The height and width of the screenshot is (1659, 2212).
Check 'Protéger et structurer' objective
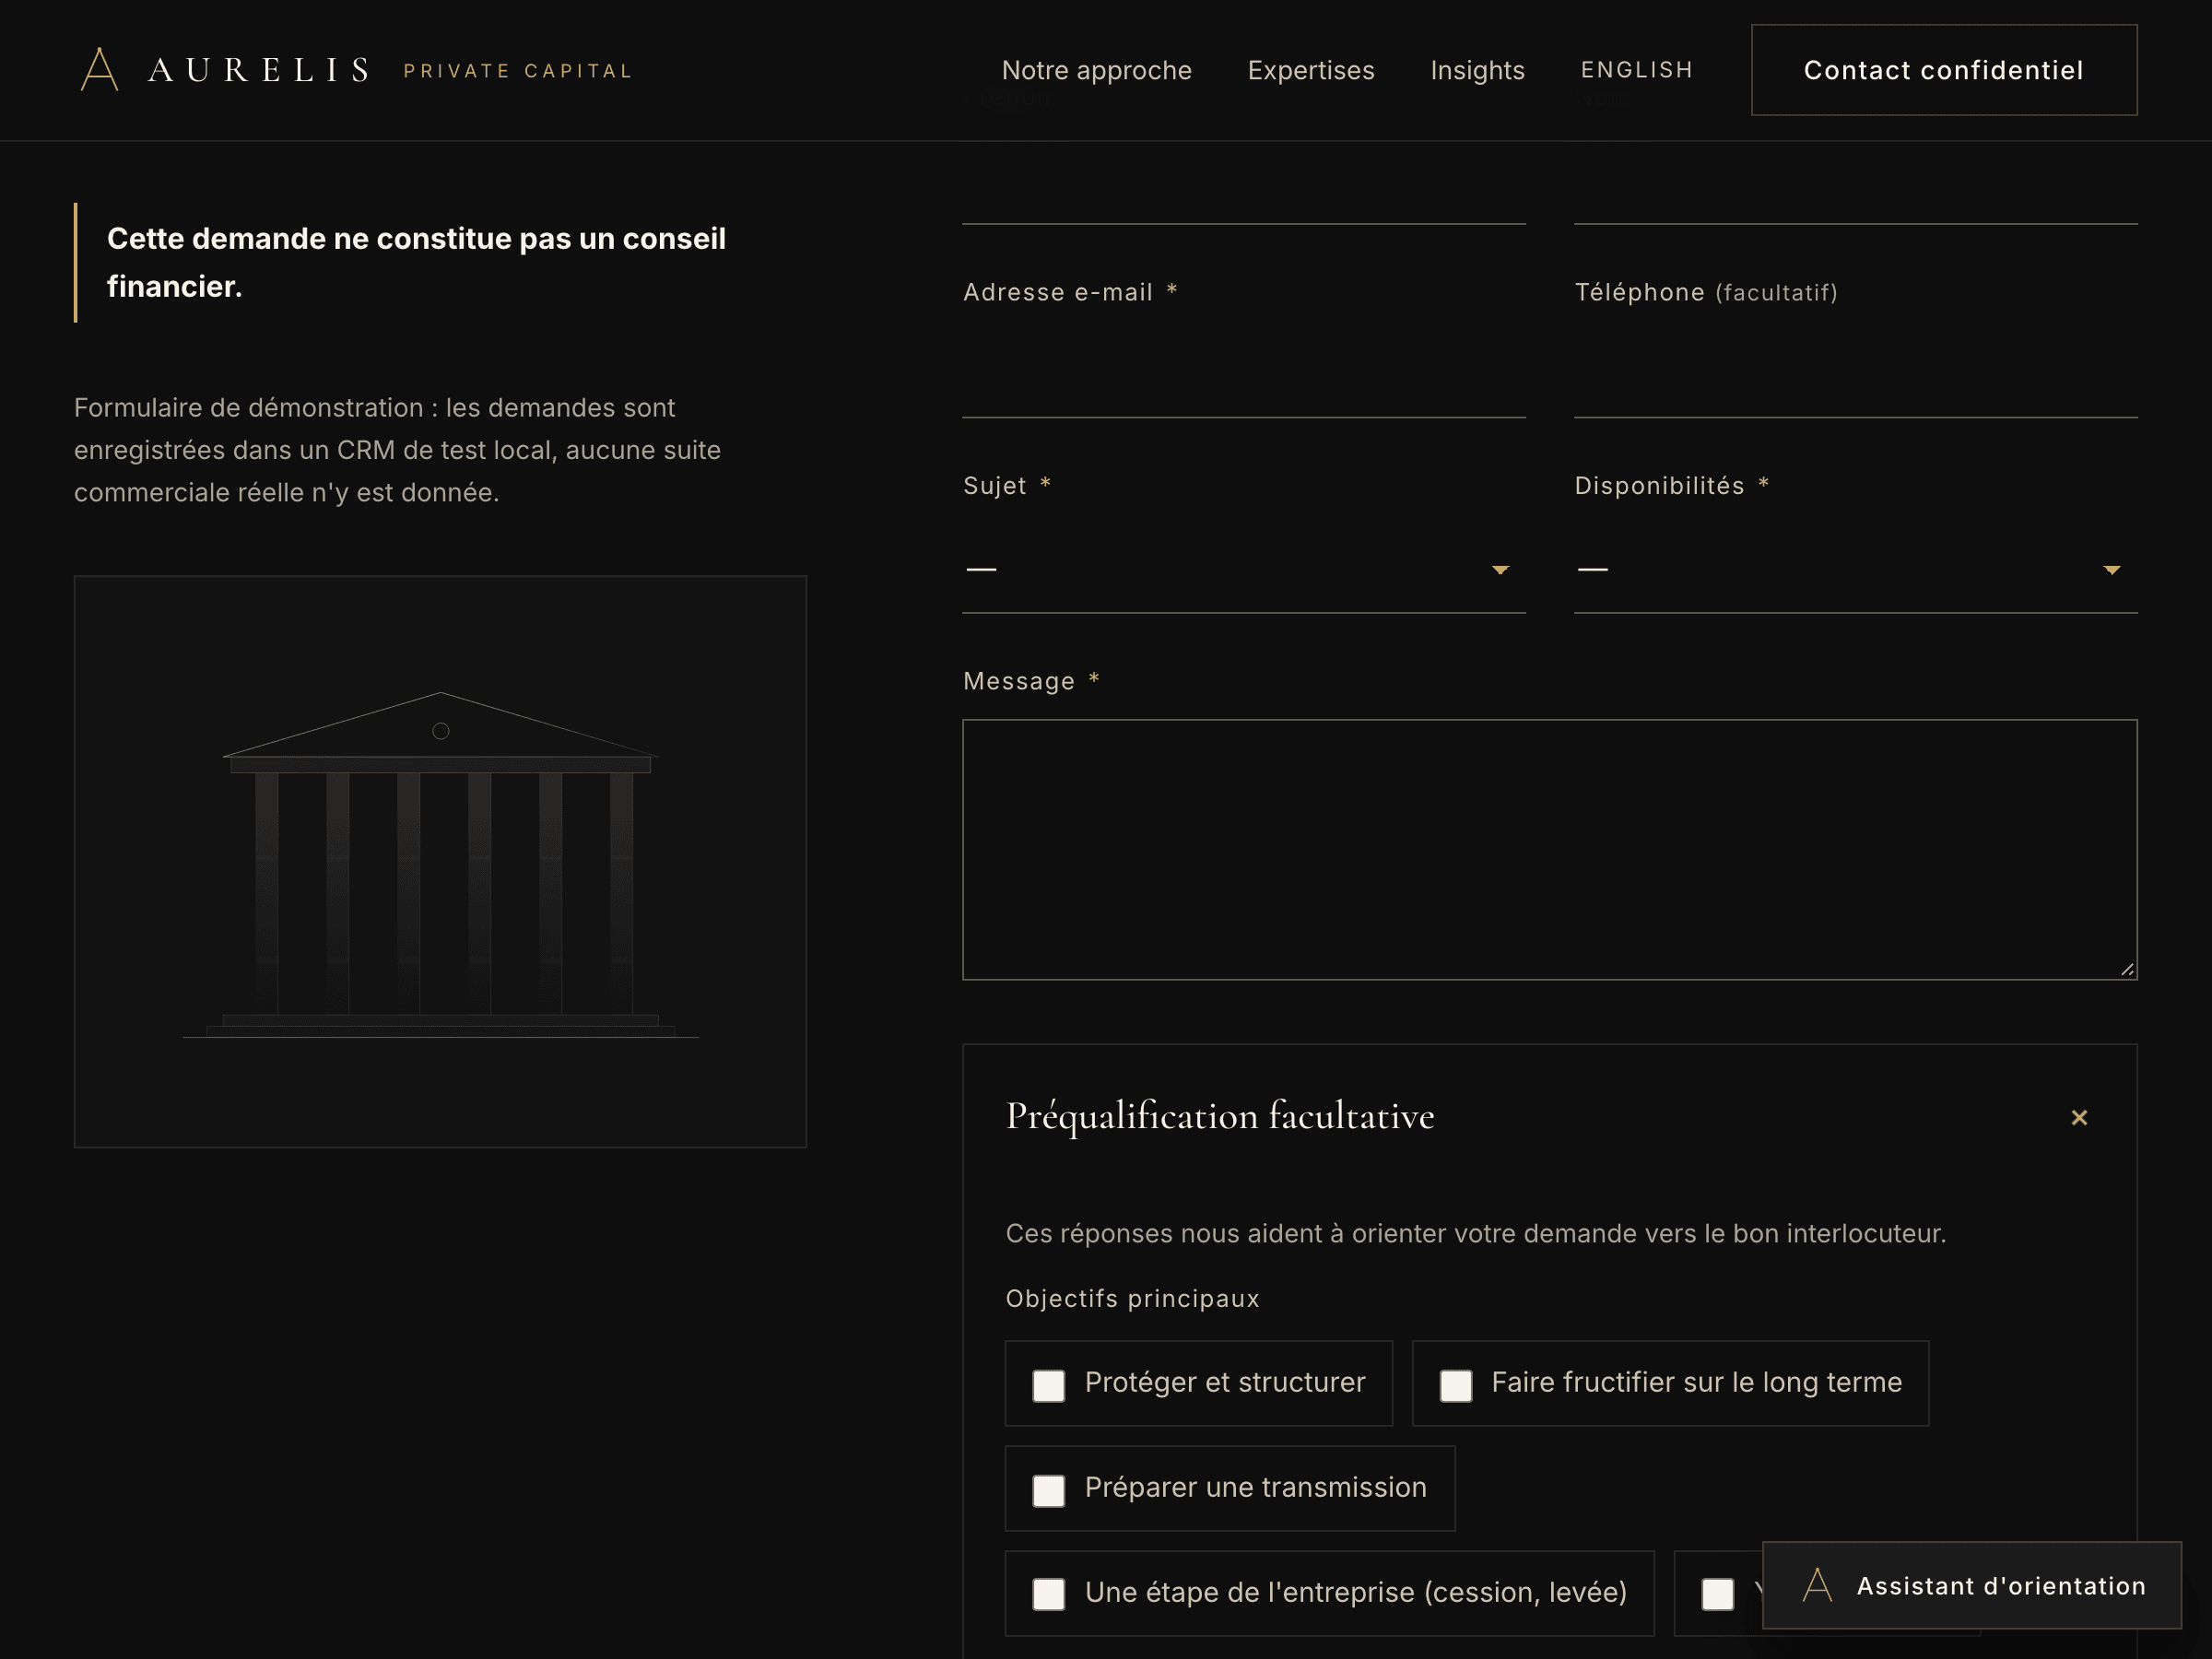1049,1385
